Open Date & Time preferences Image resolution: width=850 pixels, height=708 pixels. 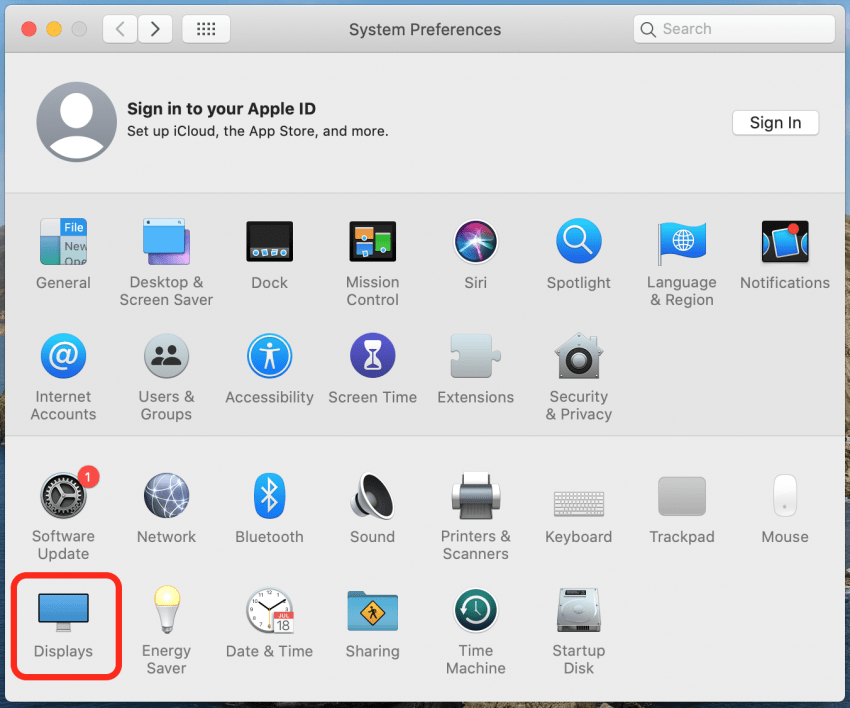pos(269,610)
